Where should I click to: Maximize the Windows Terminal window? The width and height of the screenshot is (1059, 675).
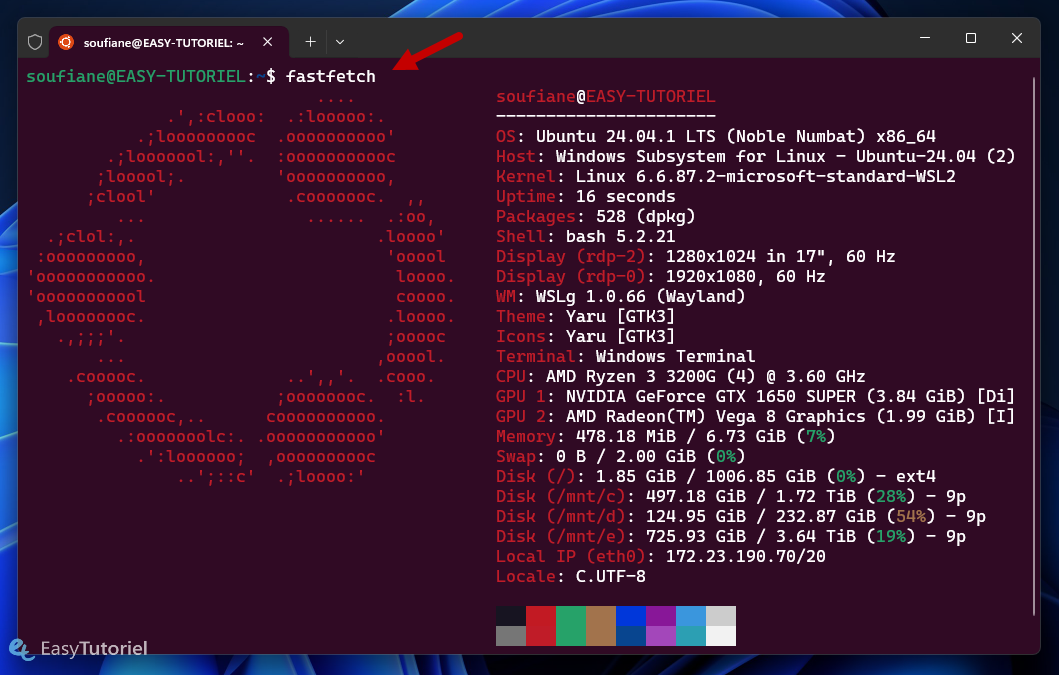click(x=970, y=38)
